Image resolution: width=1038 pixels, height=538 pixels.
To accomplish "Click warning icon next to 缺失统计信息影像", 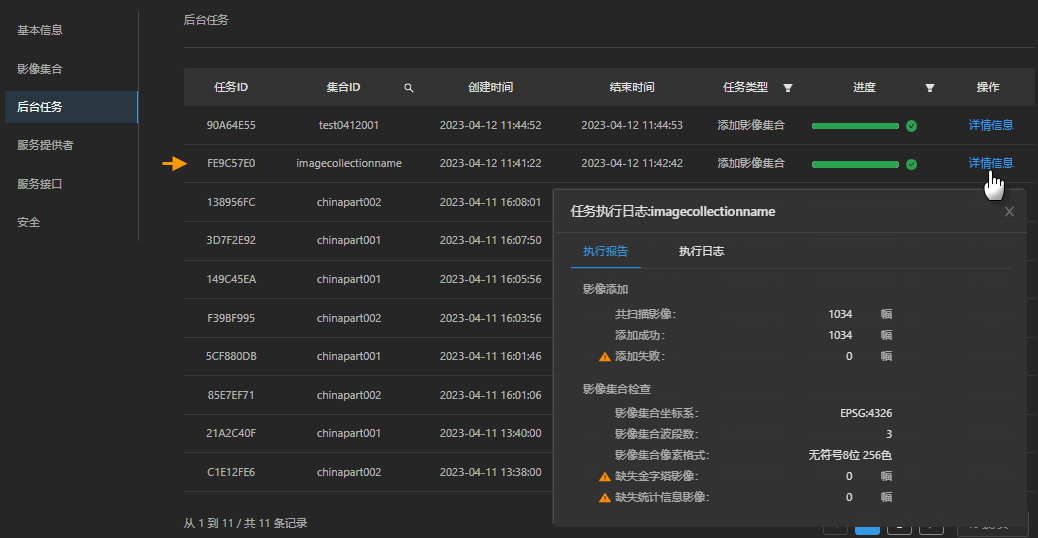I will pyautogui.click(x=604, y=498).
